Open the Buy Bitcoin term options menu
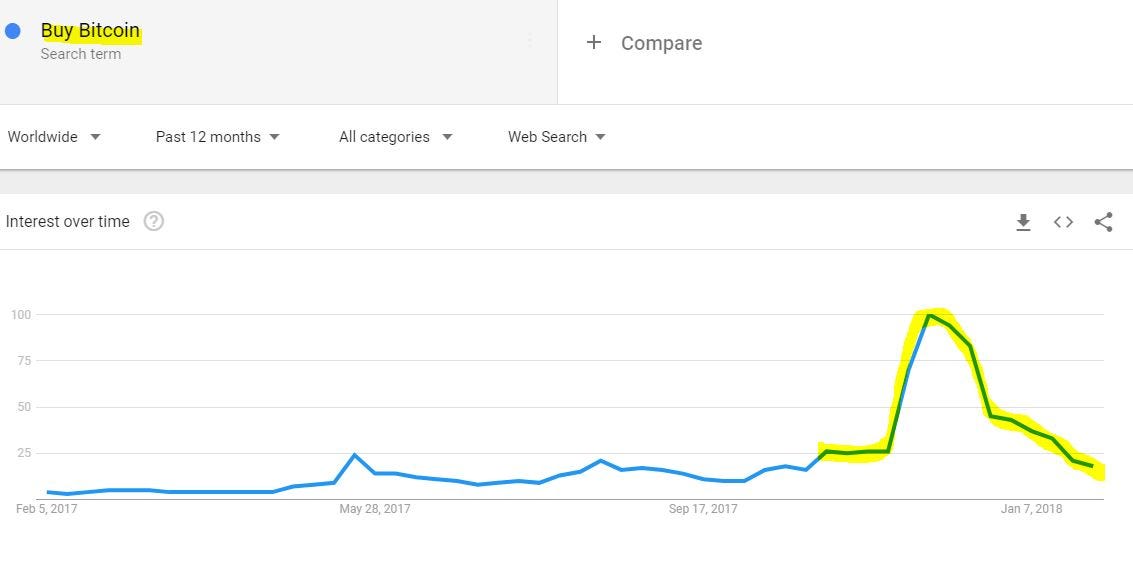Image resolution: width=1133 pixels, height=573 pixels. click(x=530, y=40)
